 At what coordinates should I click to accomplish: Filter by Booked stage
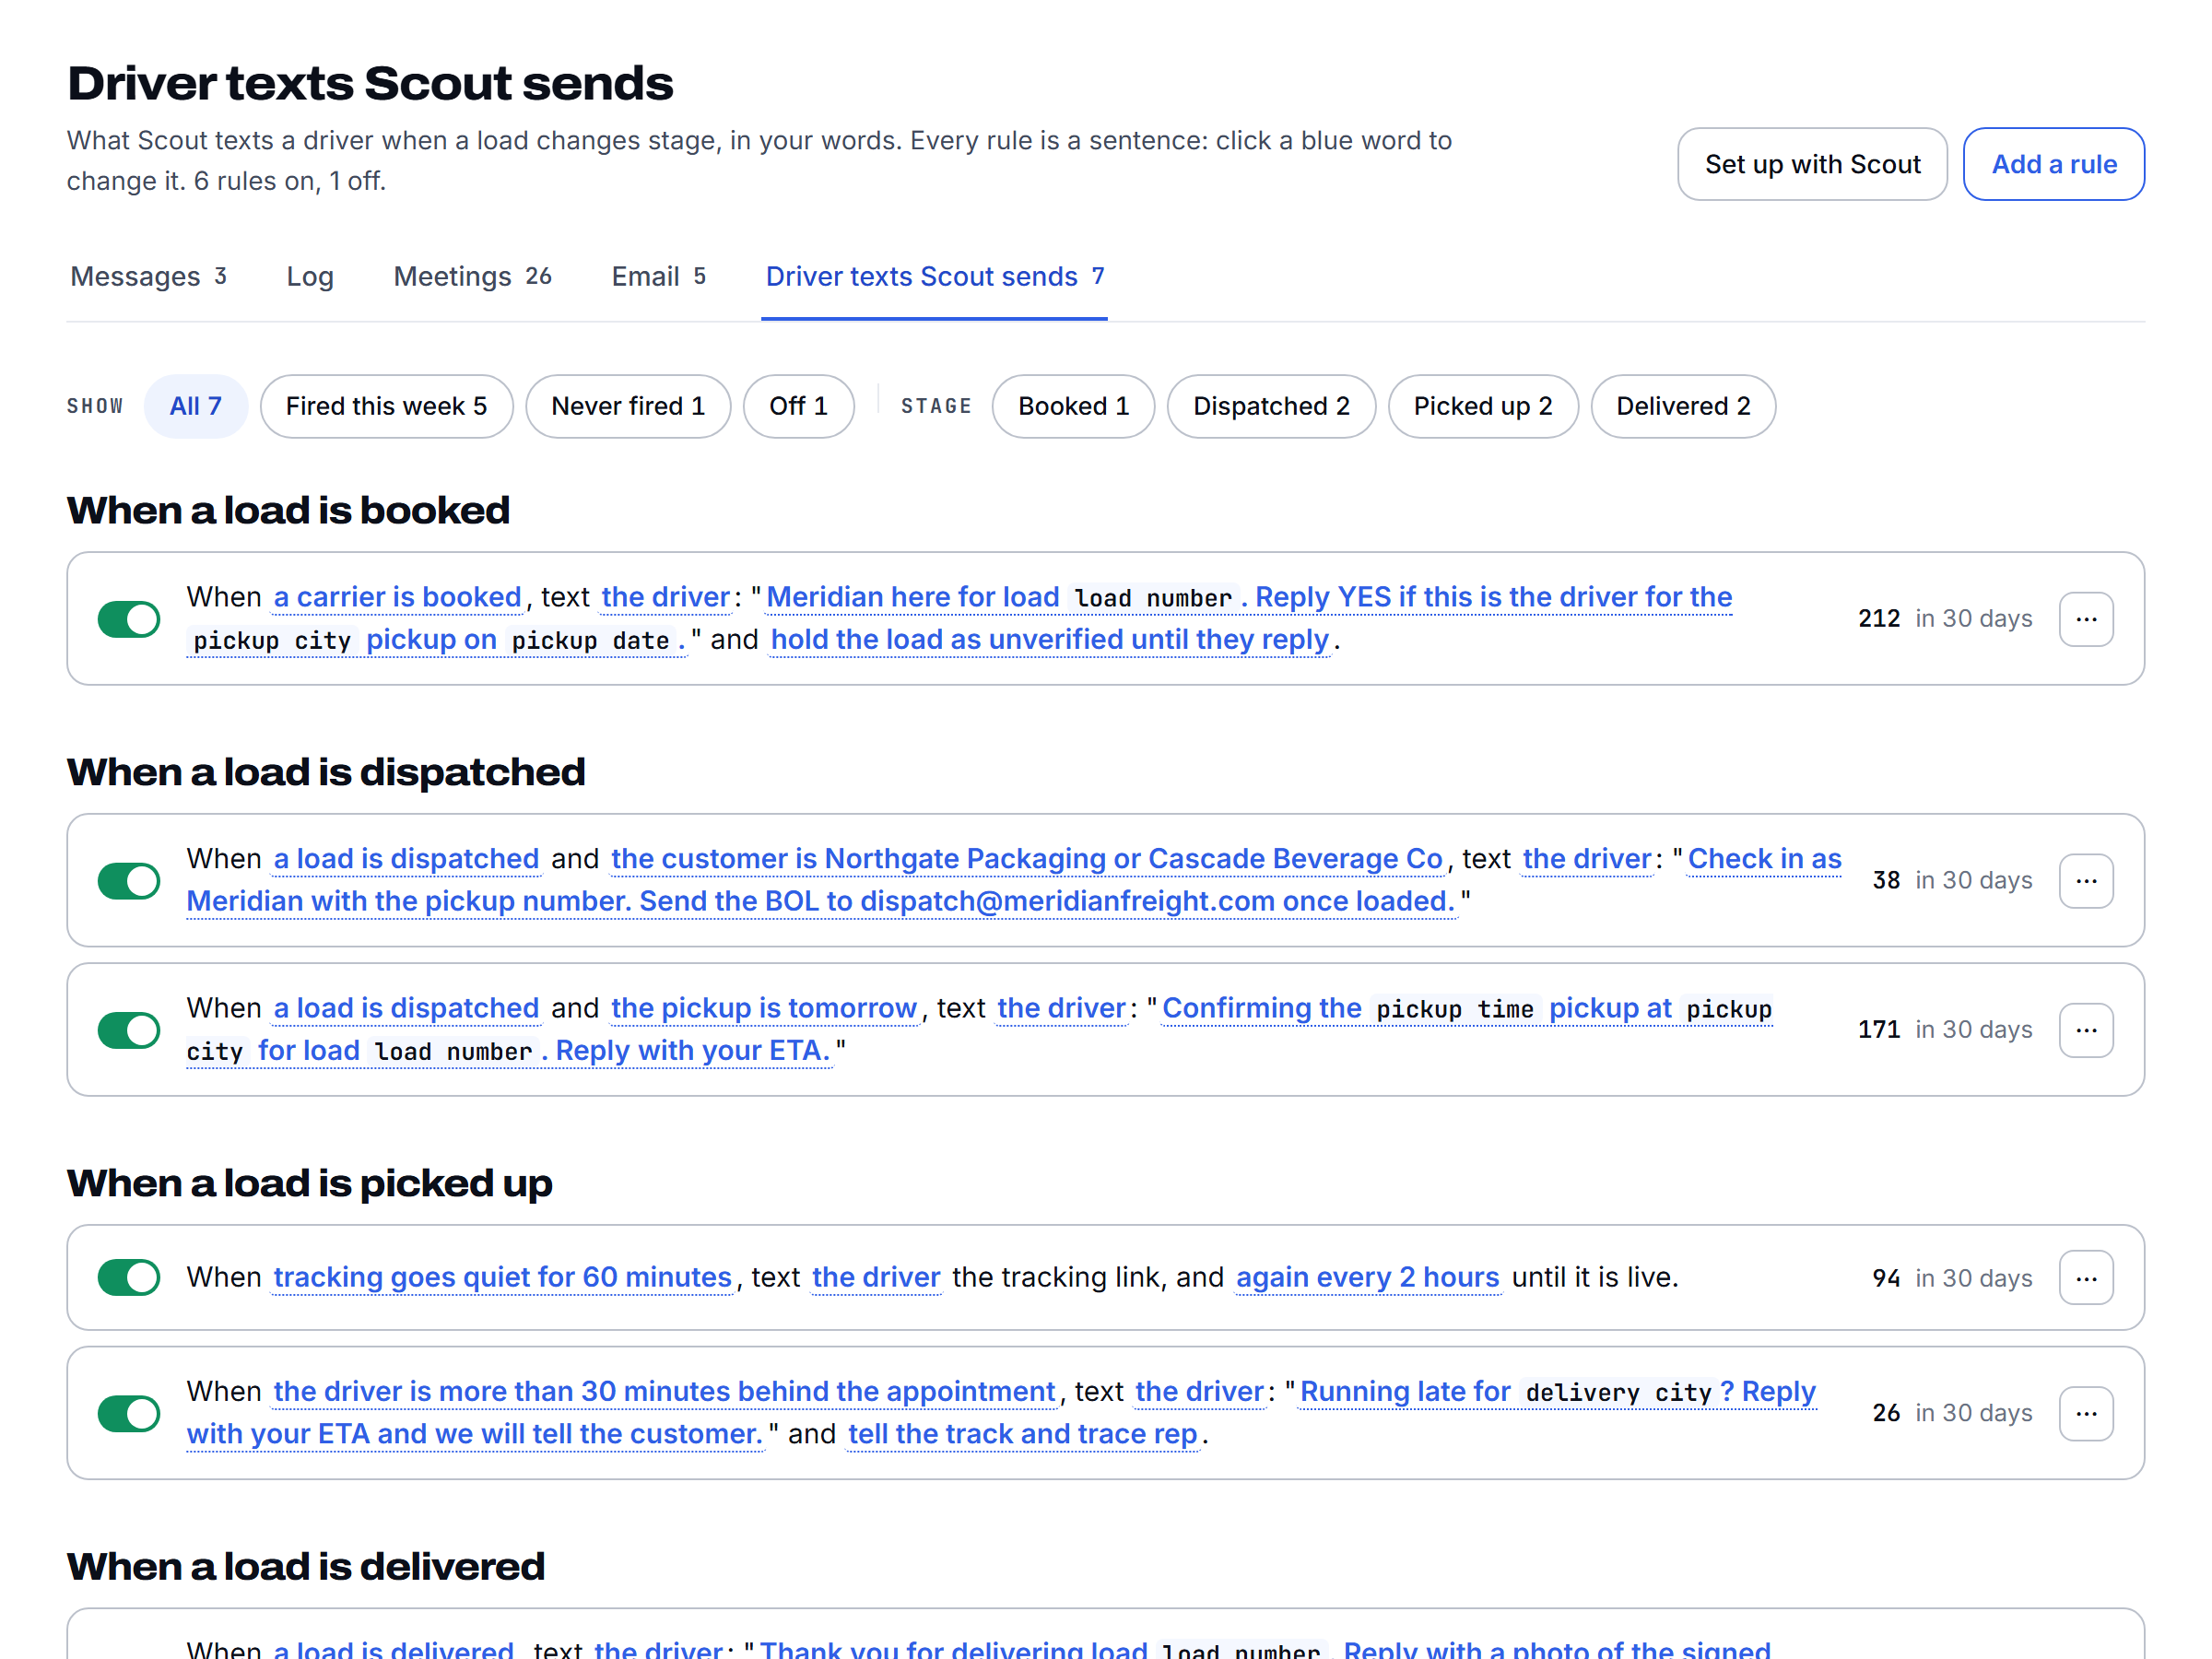(x=1073, y=406)
